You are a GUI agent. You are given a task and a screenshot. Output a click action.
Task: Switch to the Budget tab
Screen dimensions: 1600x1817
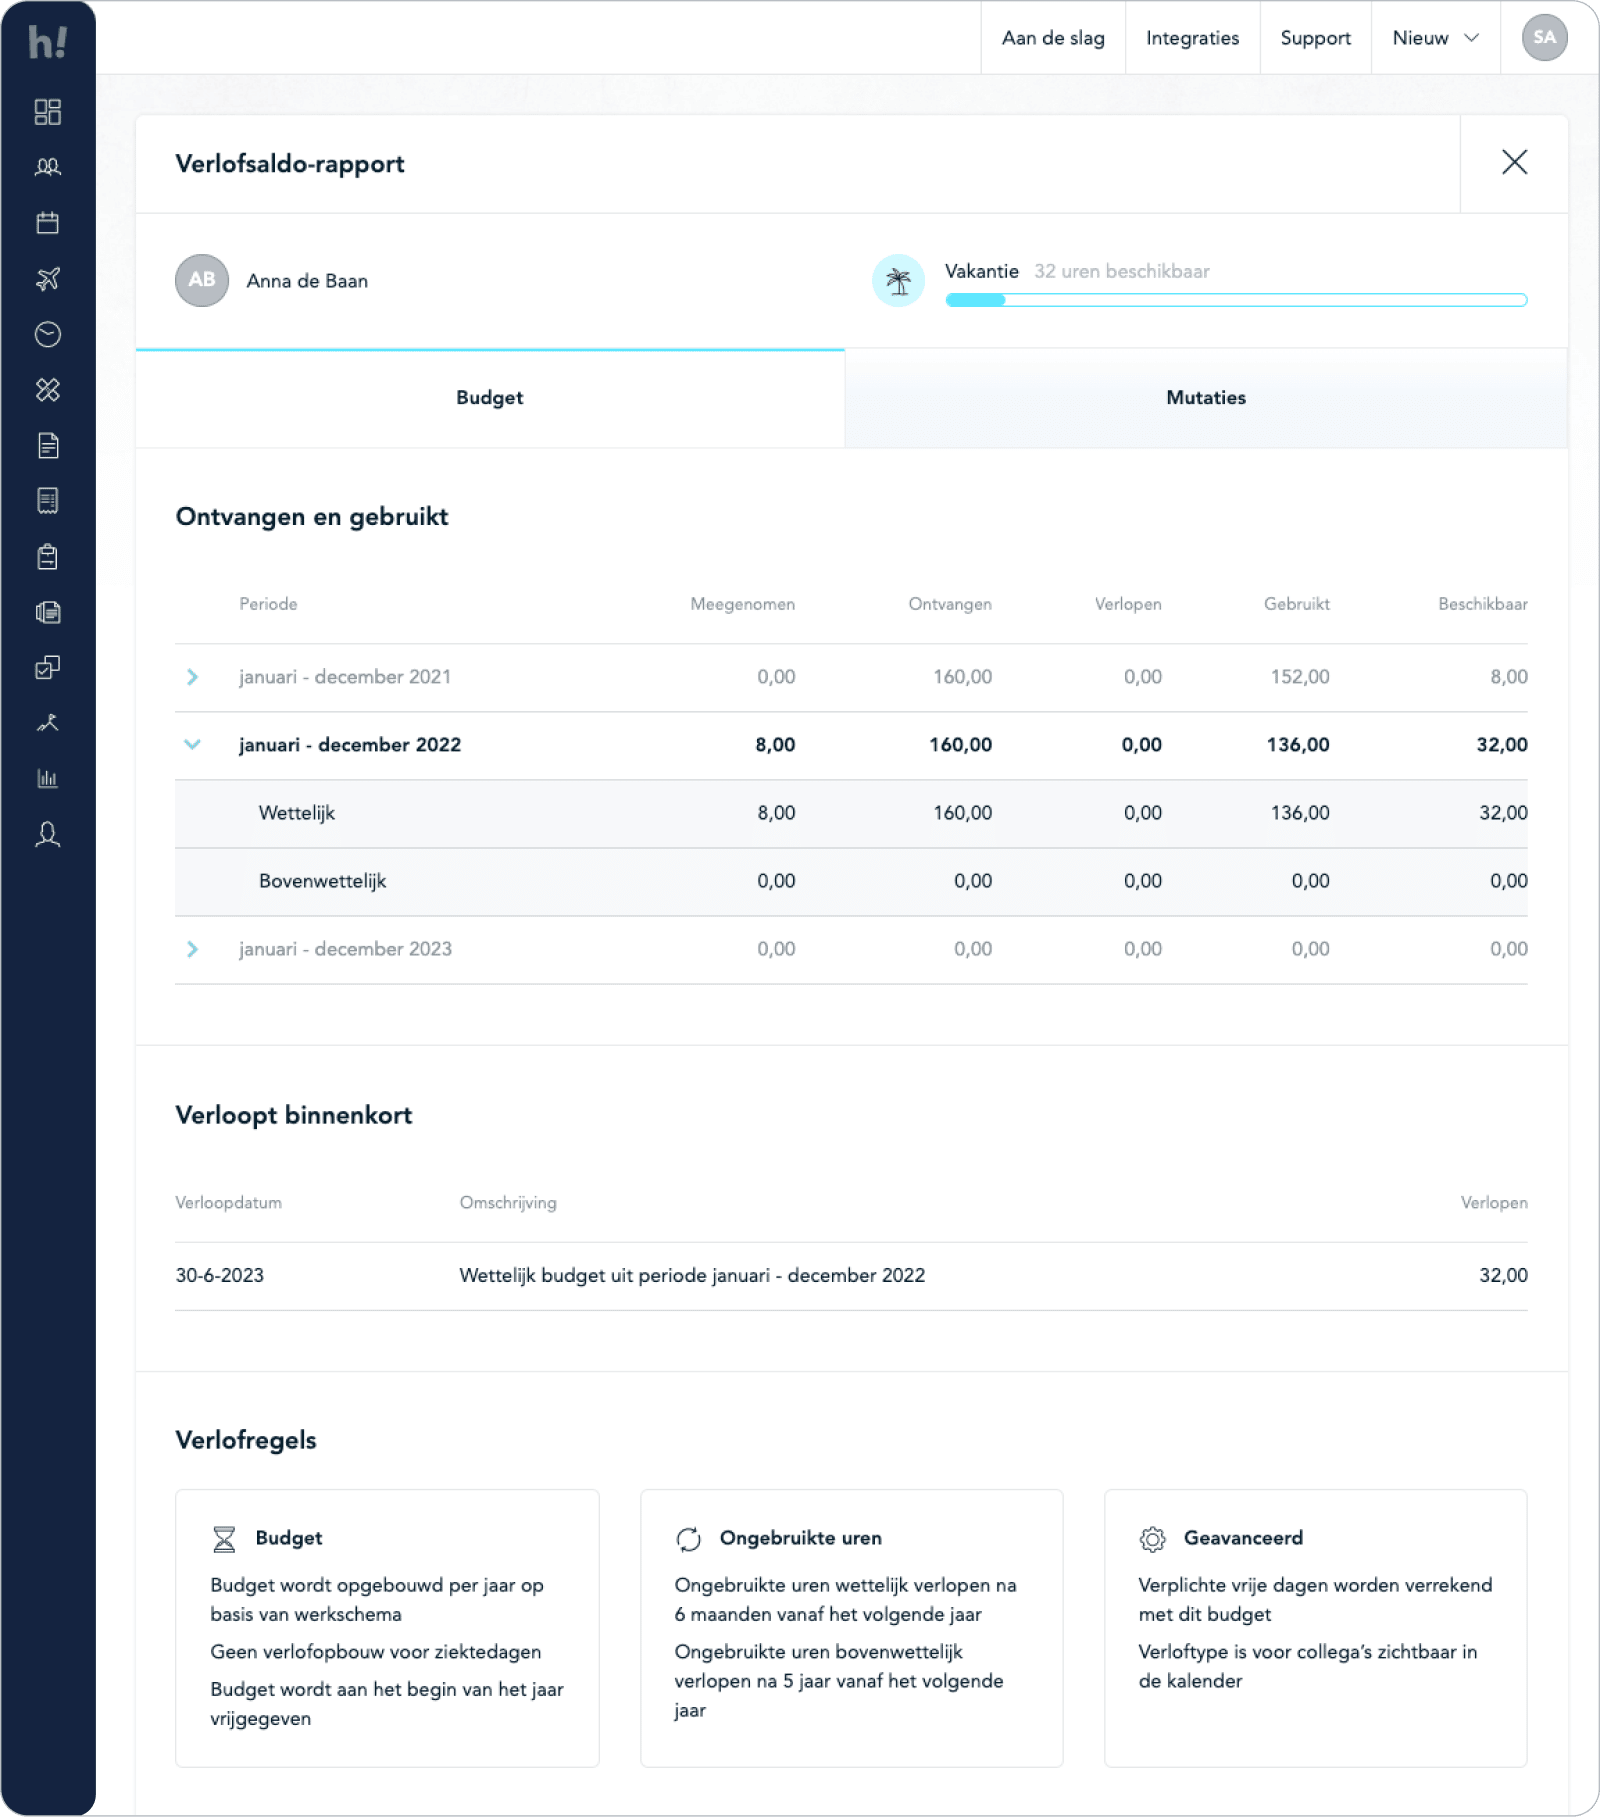(490, 398)
